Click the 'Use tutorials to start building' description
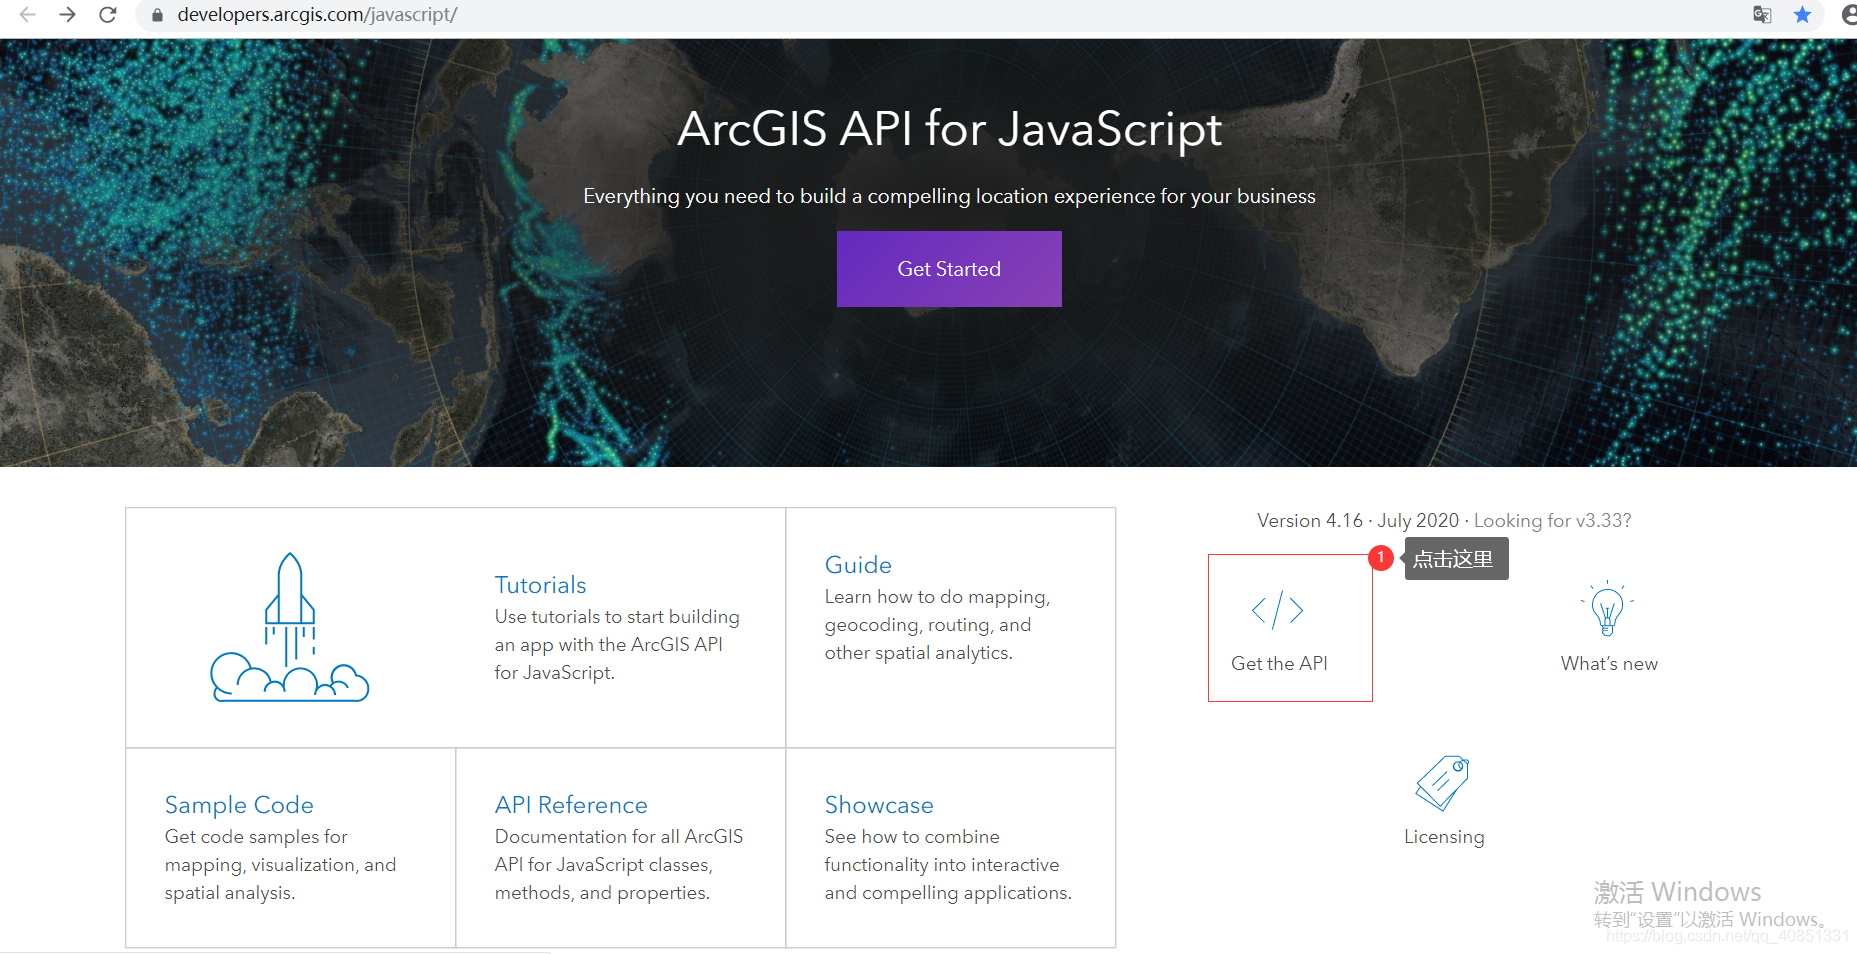Image resolution: width=1857 pixels, height=954 pixels. (617, 645)
